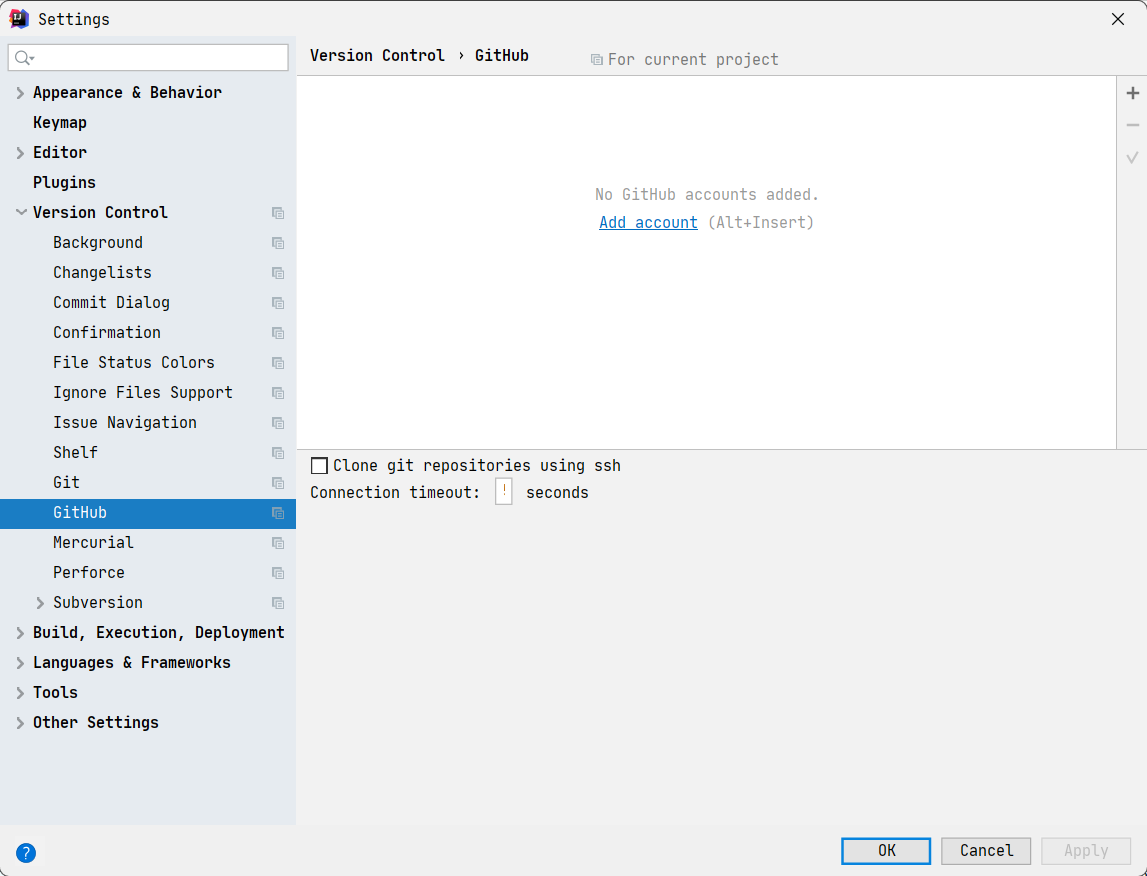Click the OK button

(x=886, y=850)
